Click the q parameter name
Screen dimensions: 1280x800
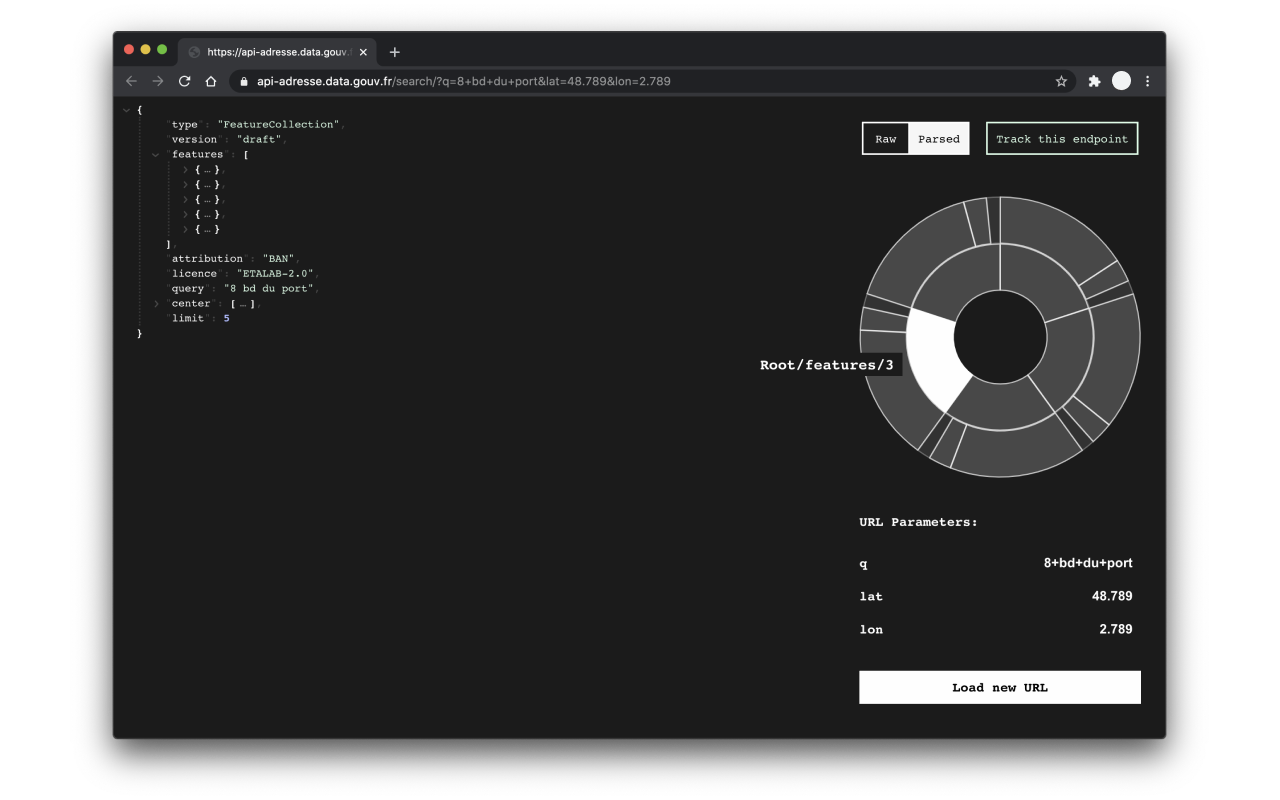pos(863,565)
